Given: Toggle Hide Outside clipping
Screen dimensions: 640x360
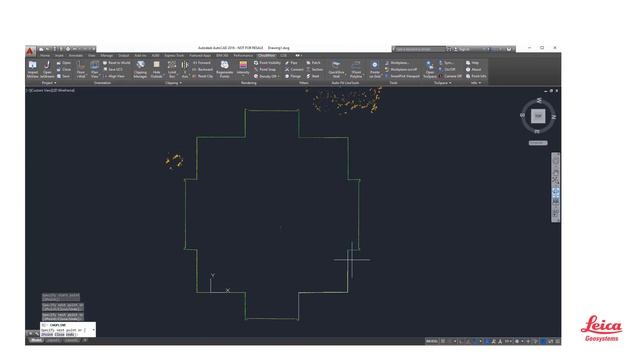Looking at the screenshot, I should pyautogui.click(x=156, y=69).
